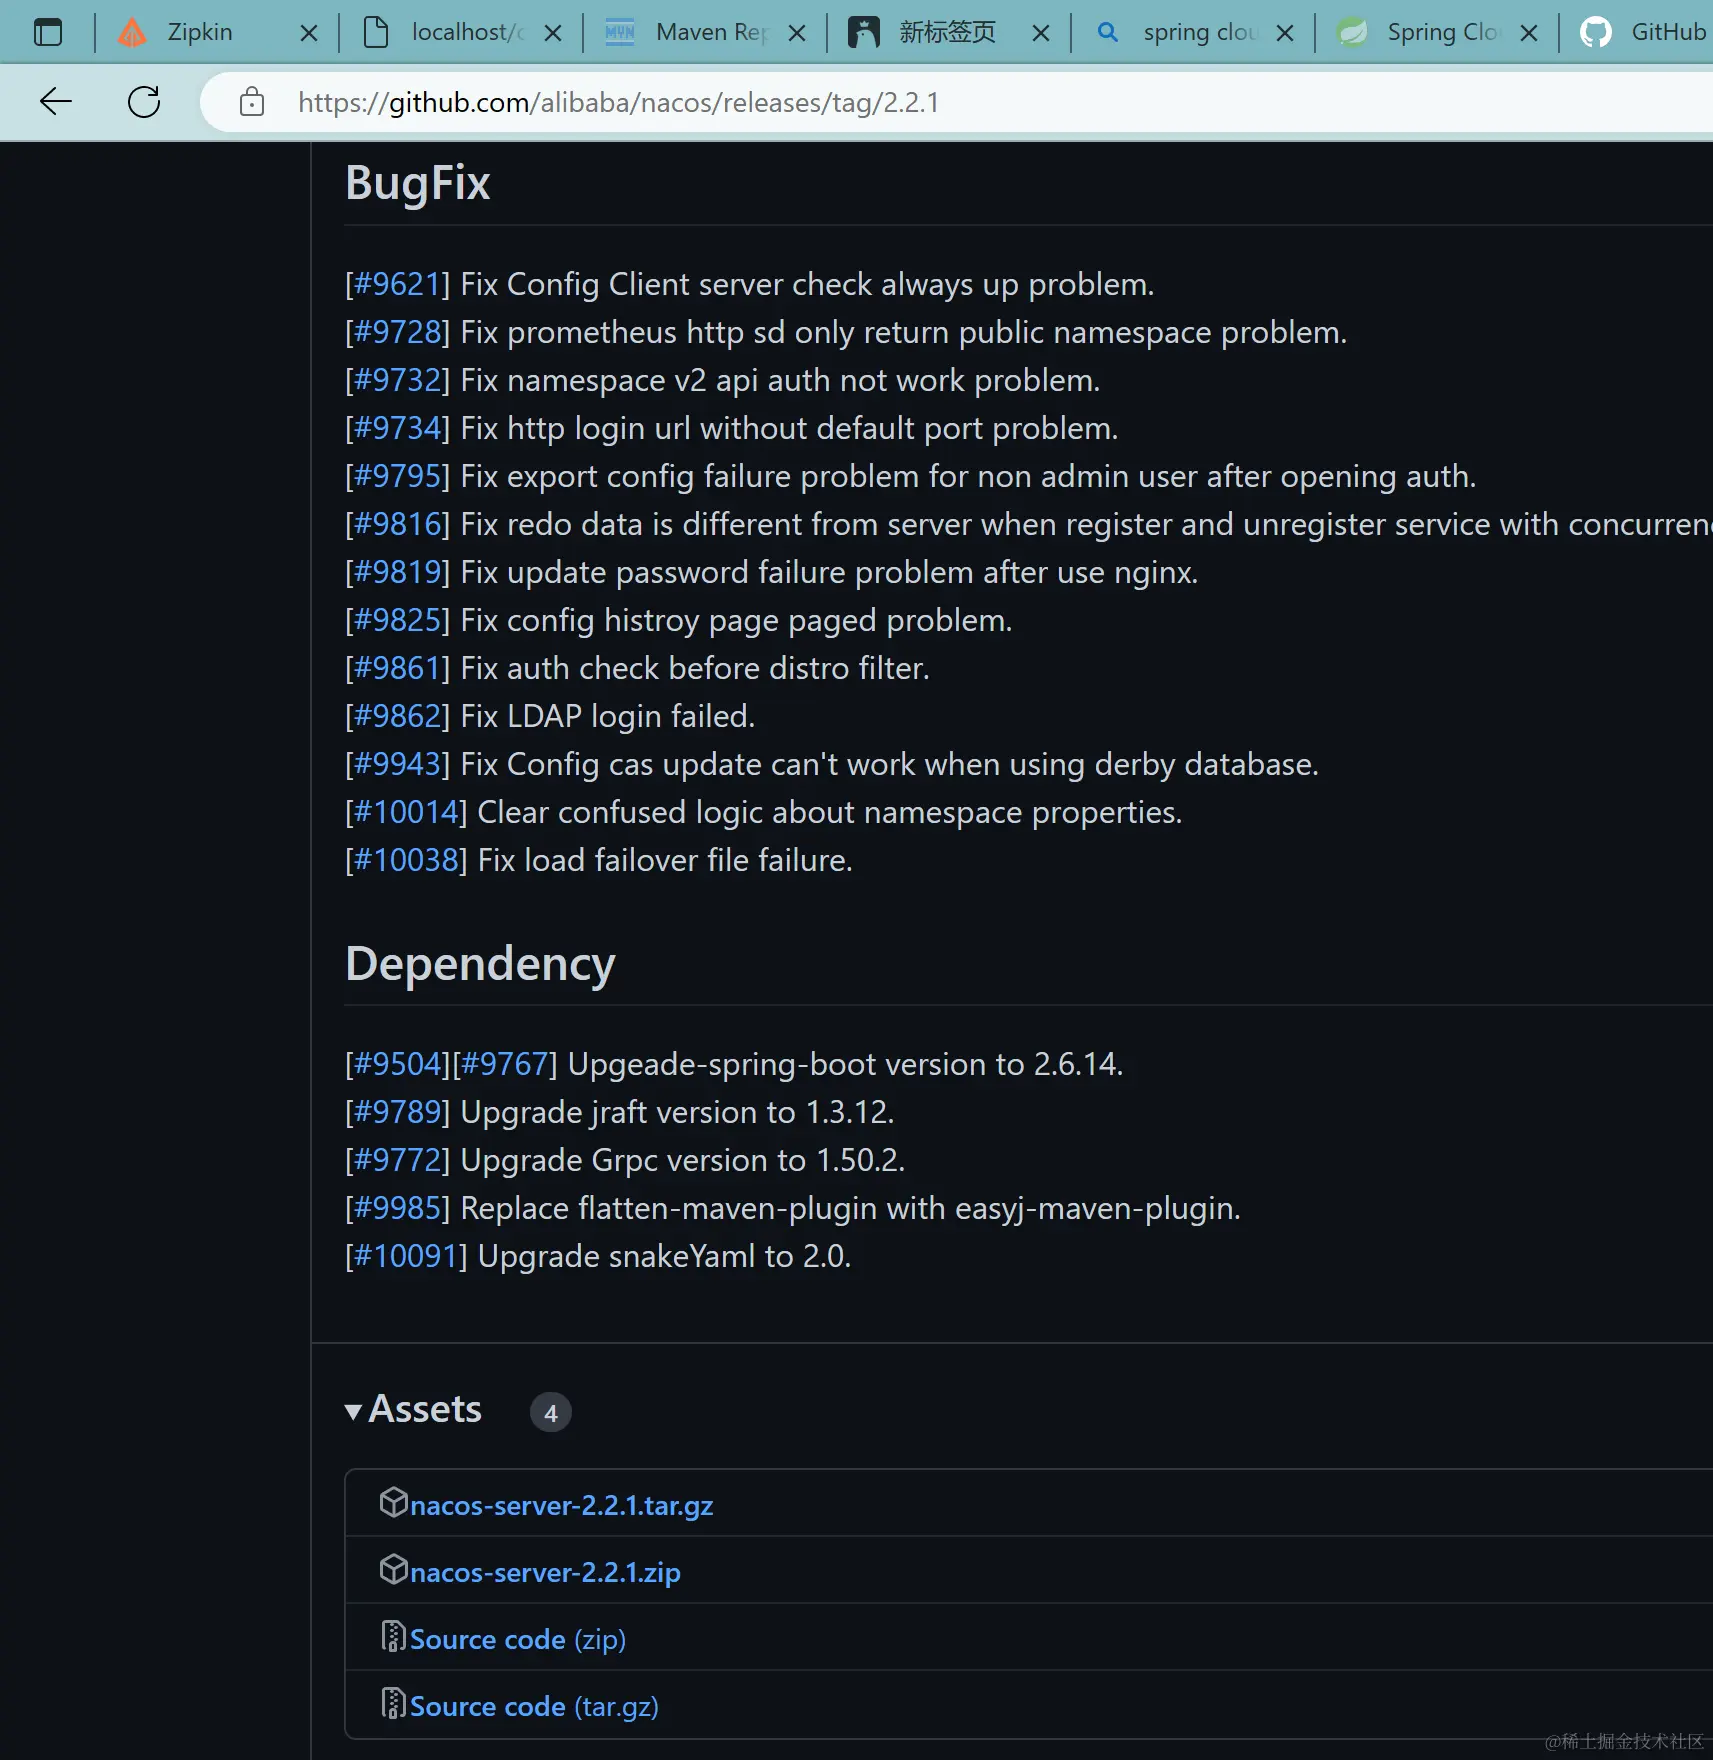Viewport: 1713px width, 1760px height.
Task: Click the BugFix heading
Action: click(x=418, y=184)
